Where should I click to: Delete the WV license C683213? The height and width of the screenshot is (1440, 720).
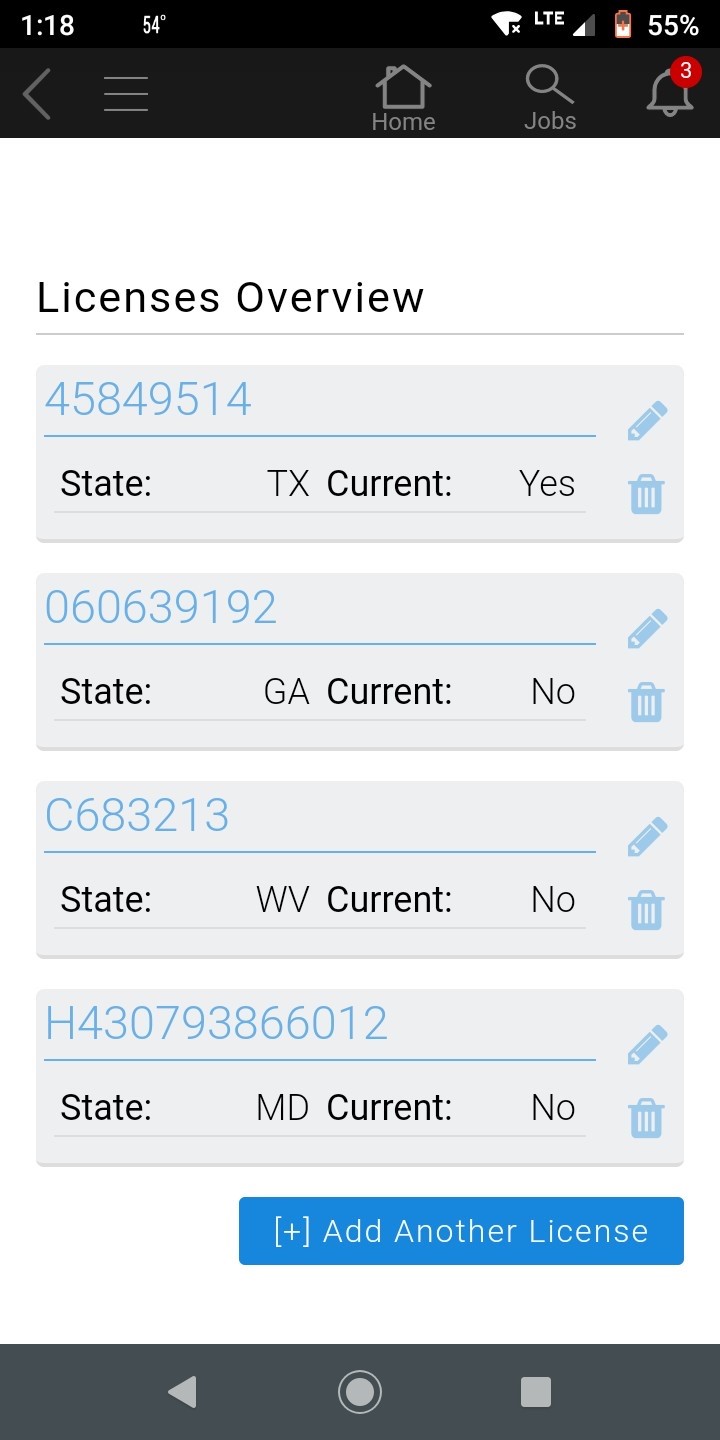(x=646, y=910)
